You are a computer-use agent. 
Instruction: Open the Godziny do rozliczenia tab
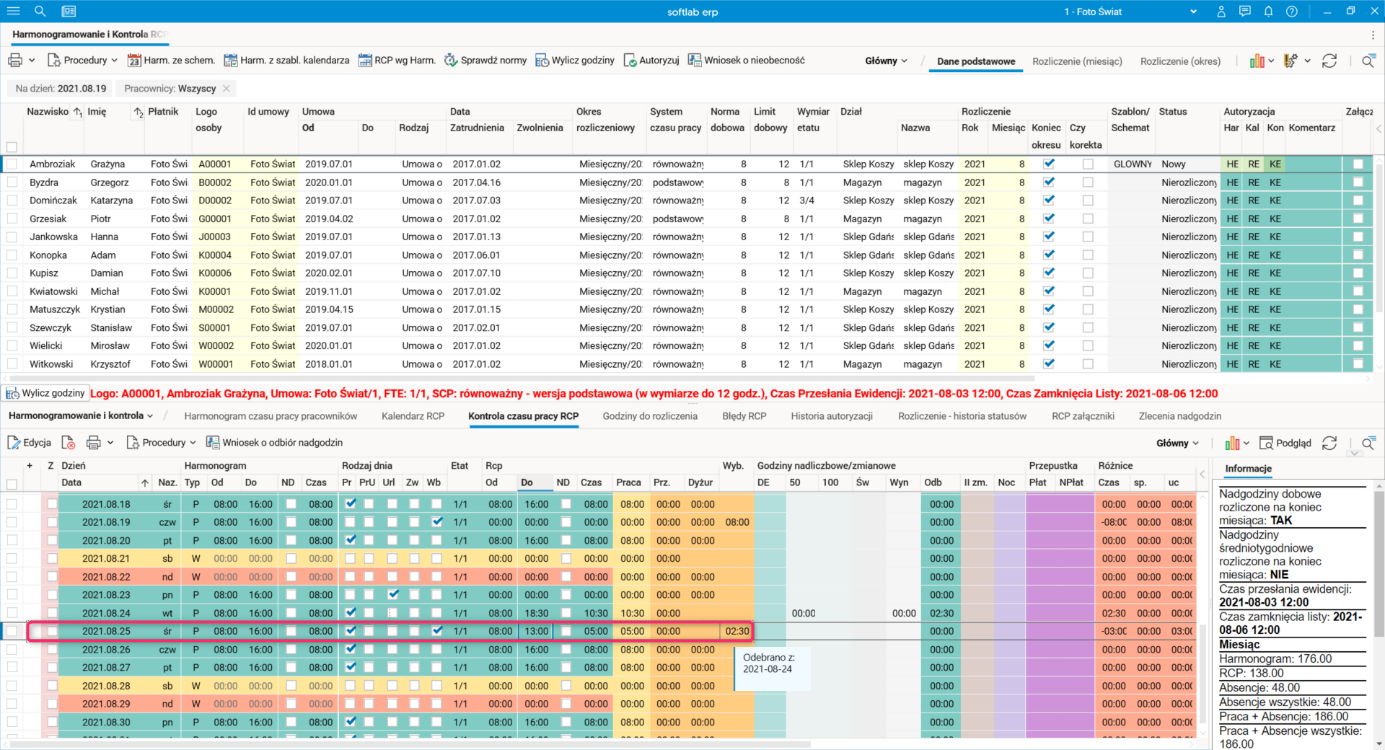coord(650,415)
